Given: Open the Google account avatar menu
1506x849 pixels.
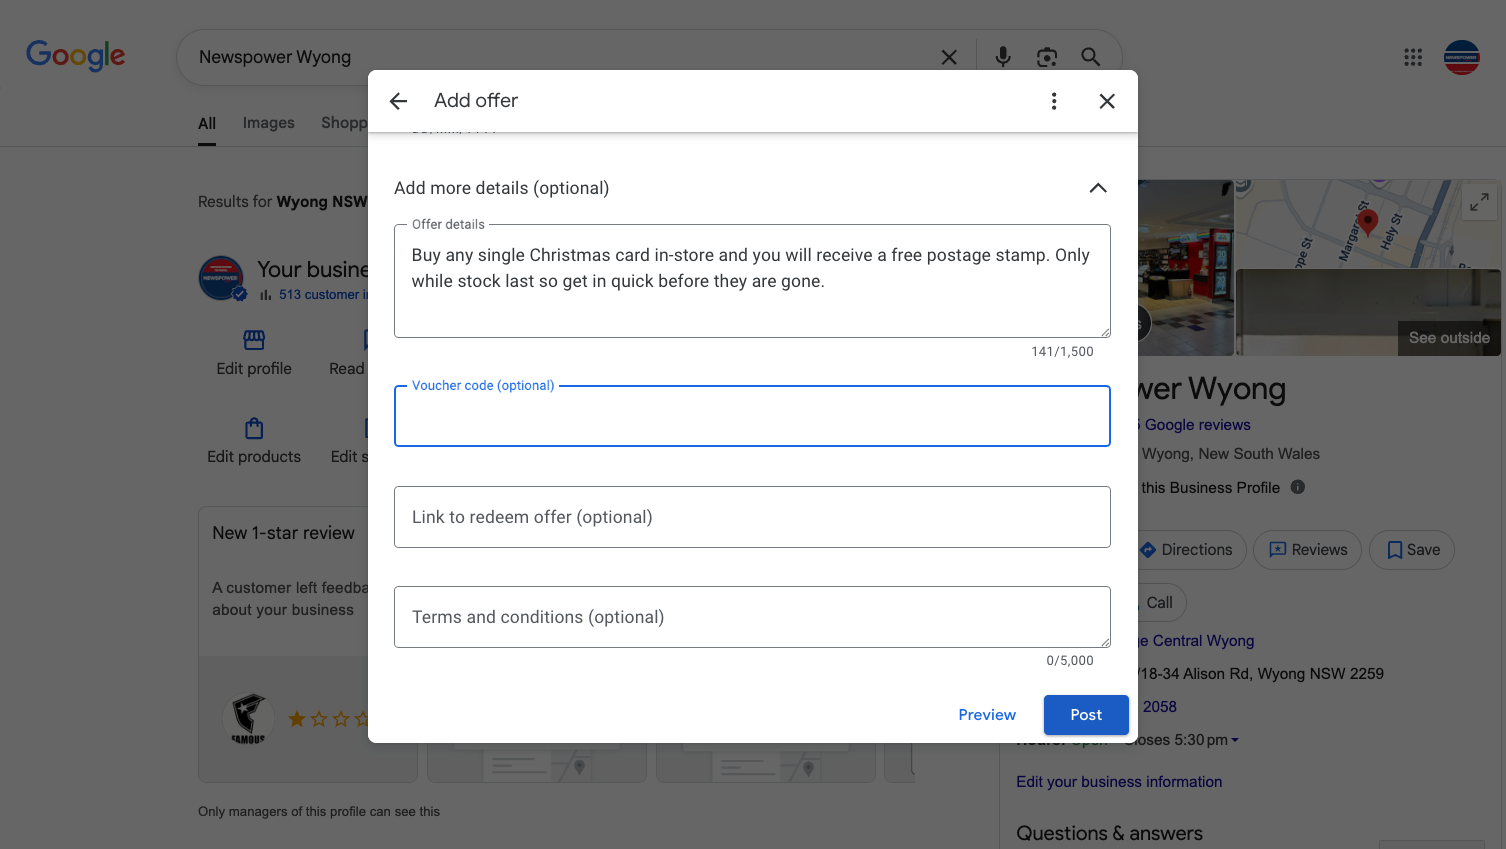Looking at the screenshot, I should point(1462,58).
